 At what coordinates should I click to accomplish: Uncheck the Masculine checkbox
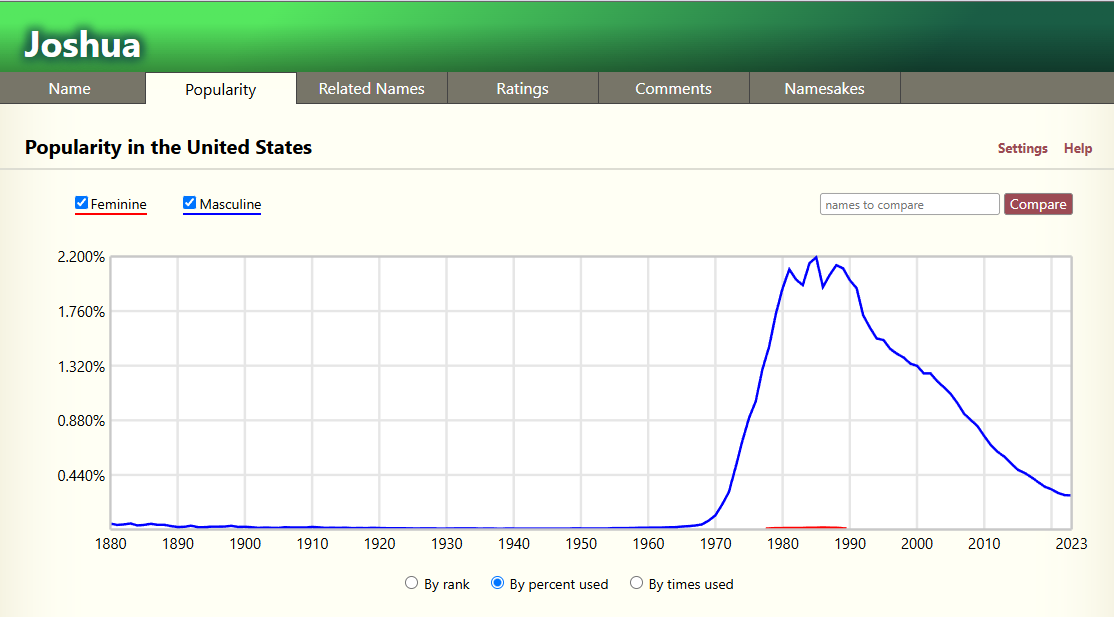pyautogui.click(x=190, y=203)
